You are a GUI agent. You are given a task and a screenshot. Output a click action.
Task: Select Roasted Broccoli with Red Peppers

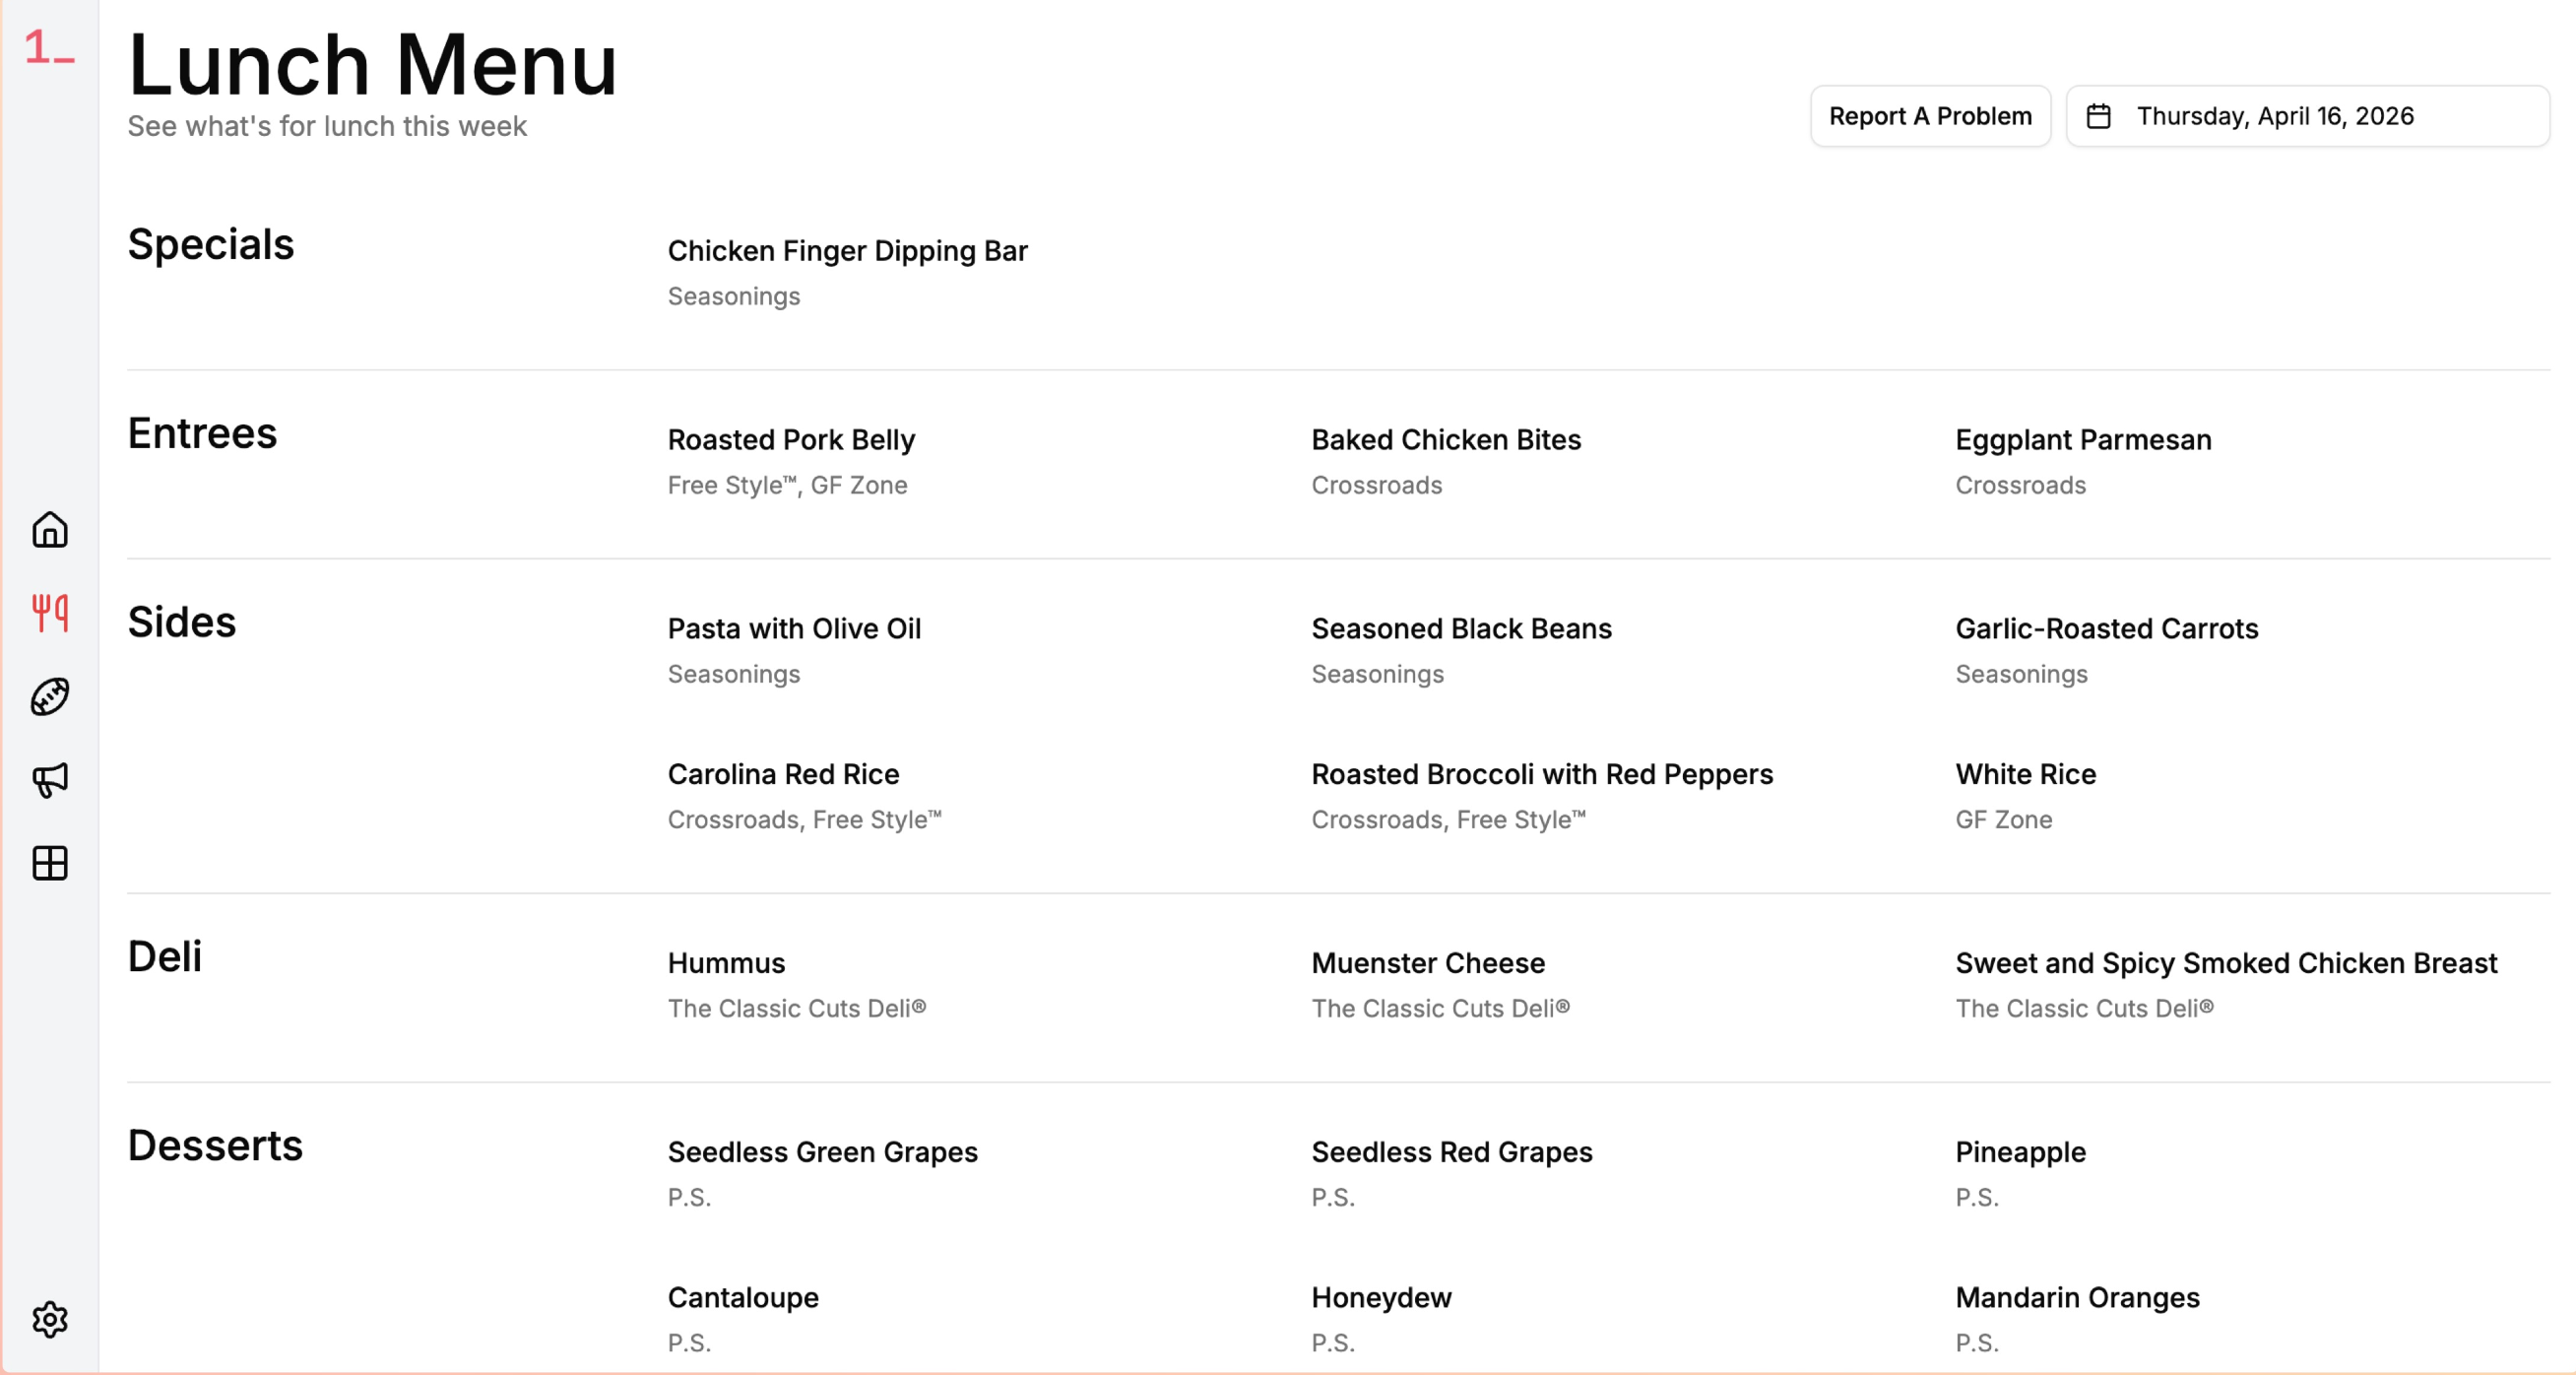1542,774
